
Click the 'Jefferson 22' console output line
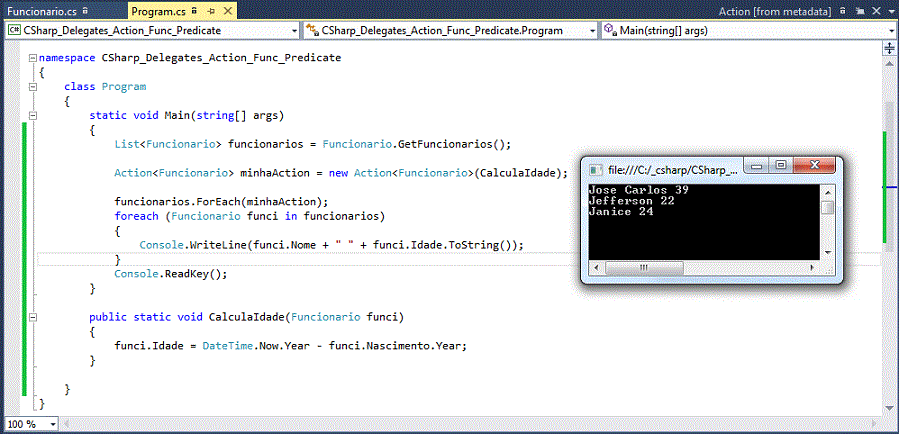coord(632,201)
